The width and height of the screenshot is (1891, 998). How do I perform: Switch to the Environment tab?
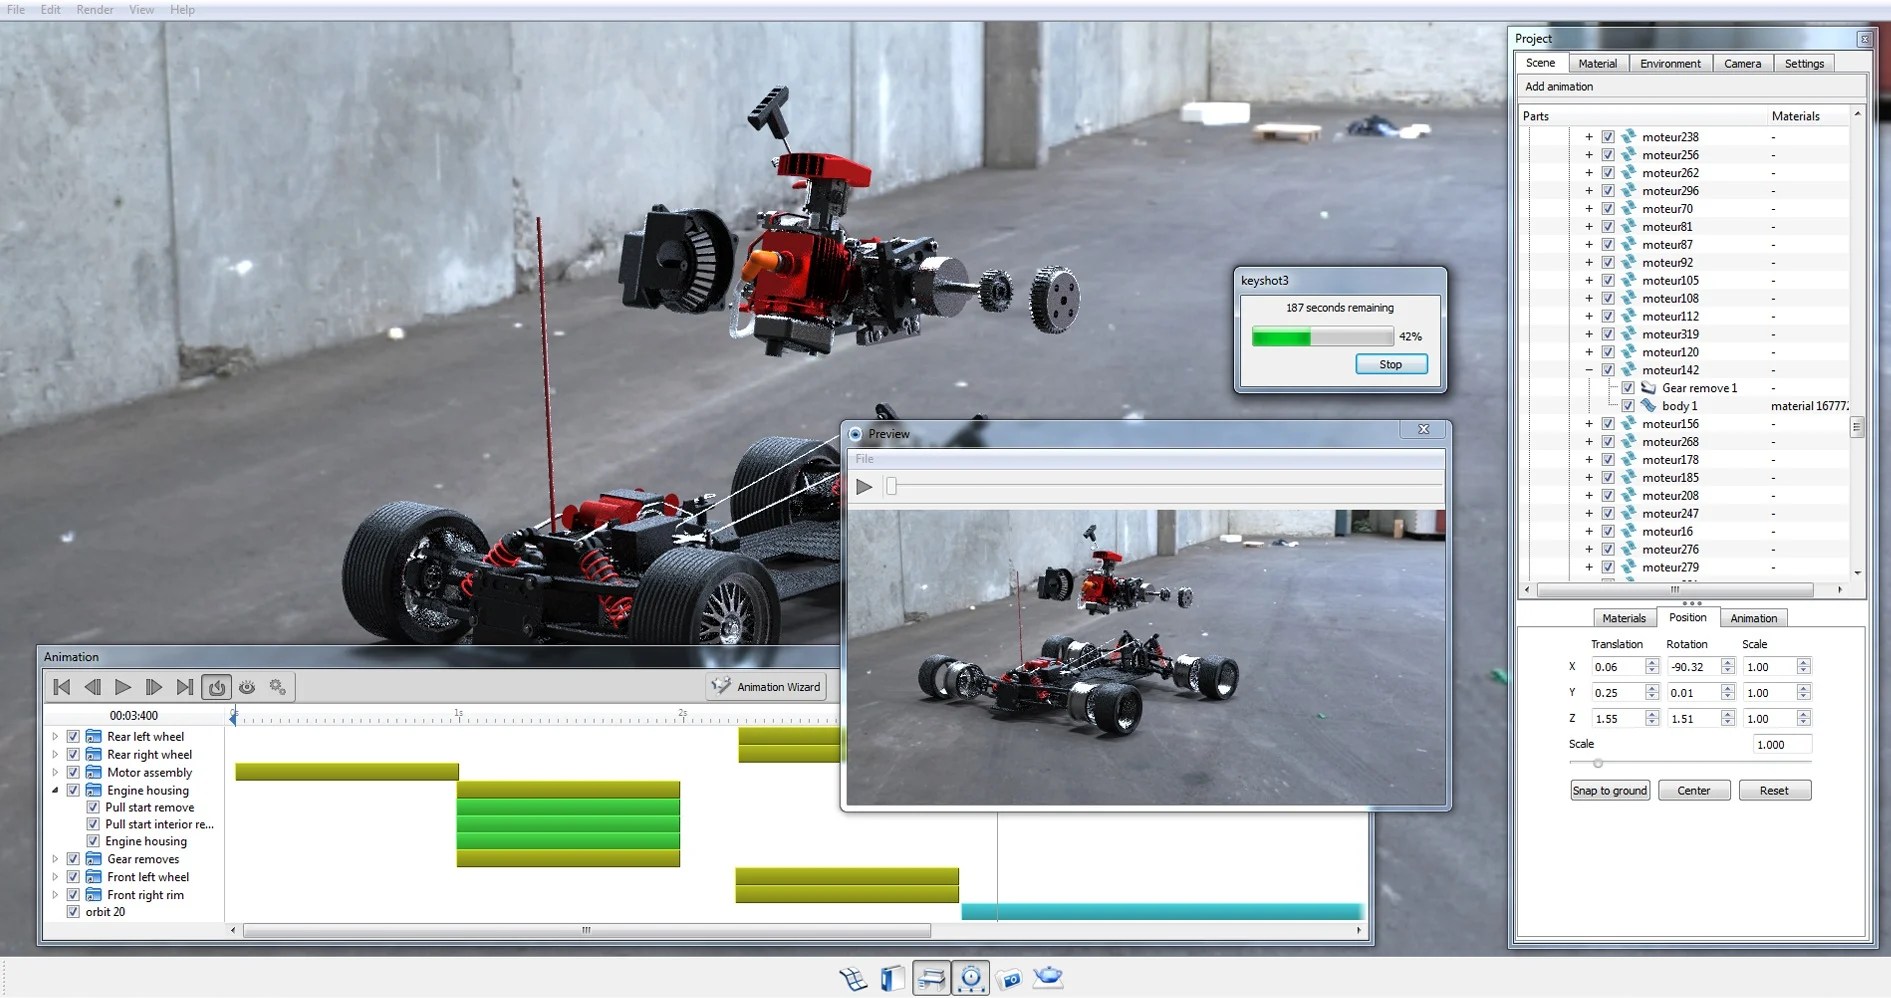[x=1670, y=63]
